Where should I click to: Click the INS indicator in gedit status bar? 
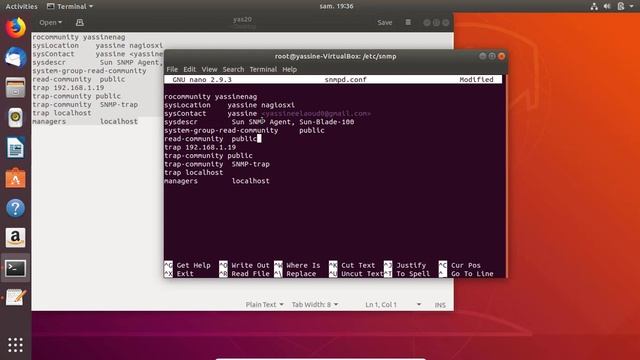(x=440, y=305)
